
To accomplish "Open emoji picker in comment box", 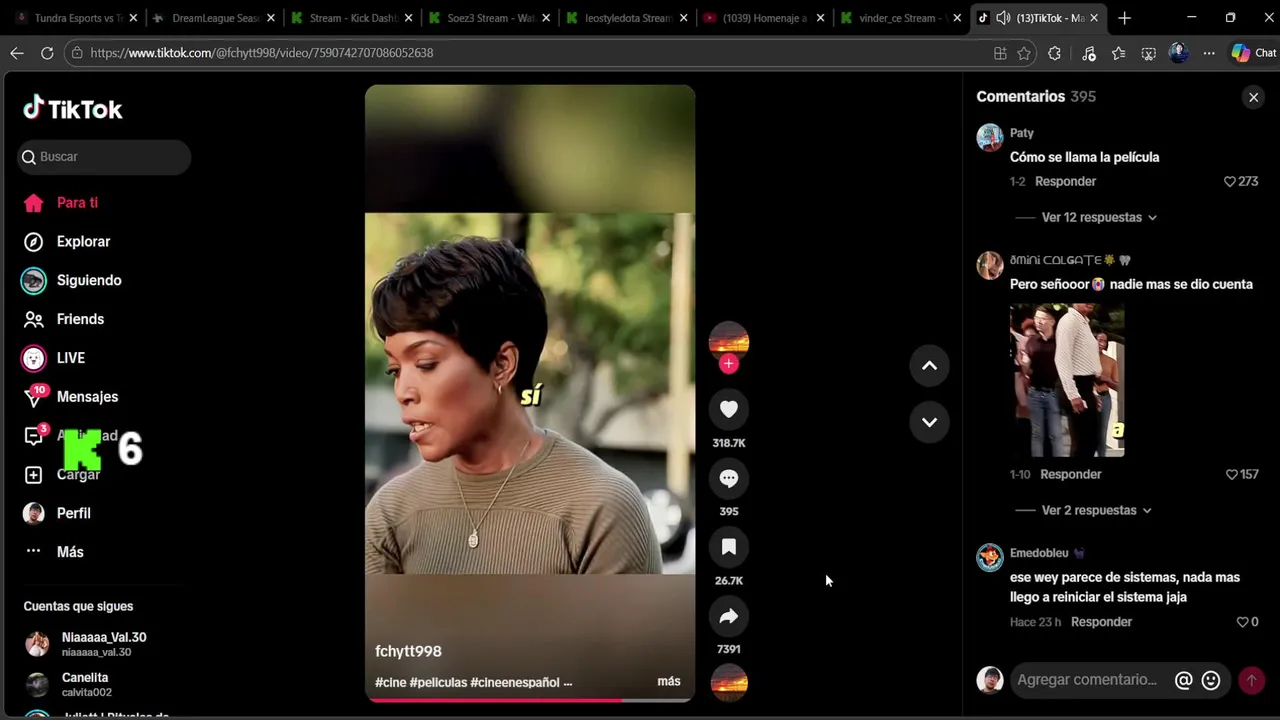I will click(1211, 680).
